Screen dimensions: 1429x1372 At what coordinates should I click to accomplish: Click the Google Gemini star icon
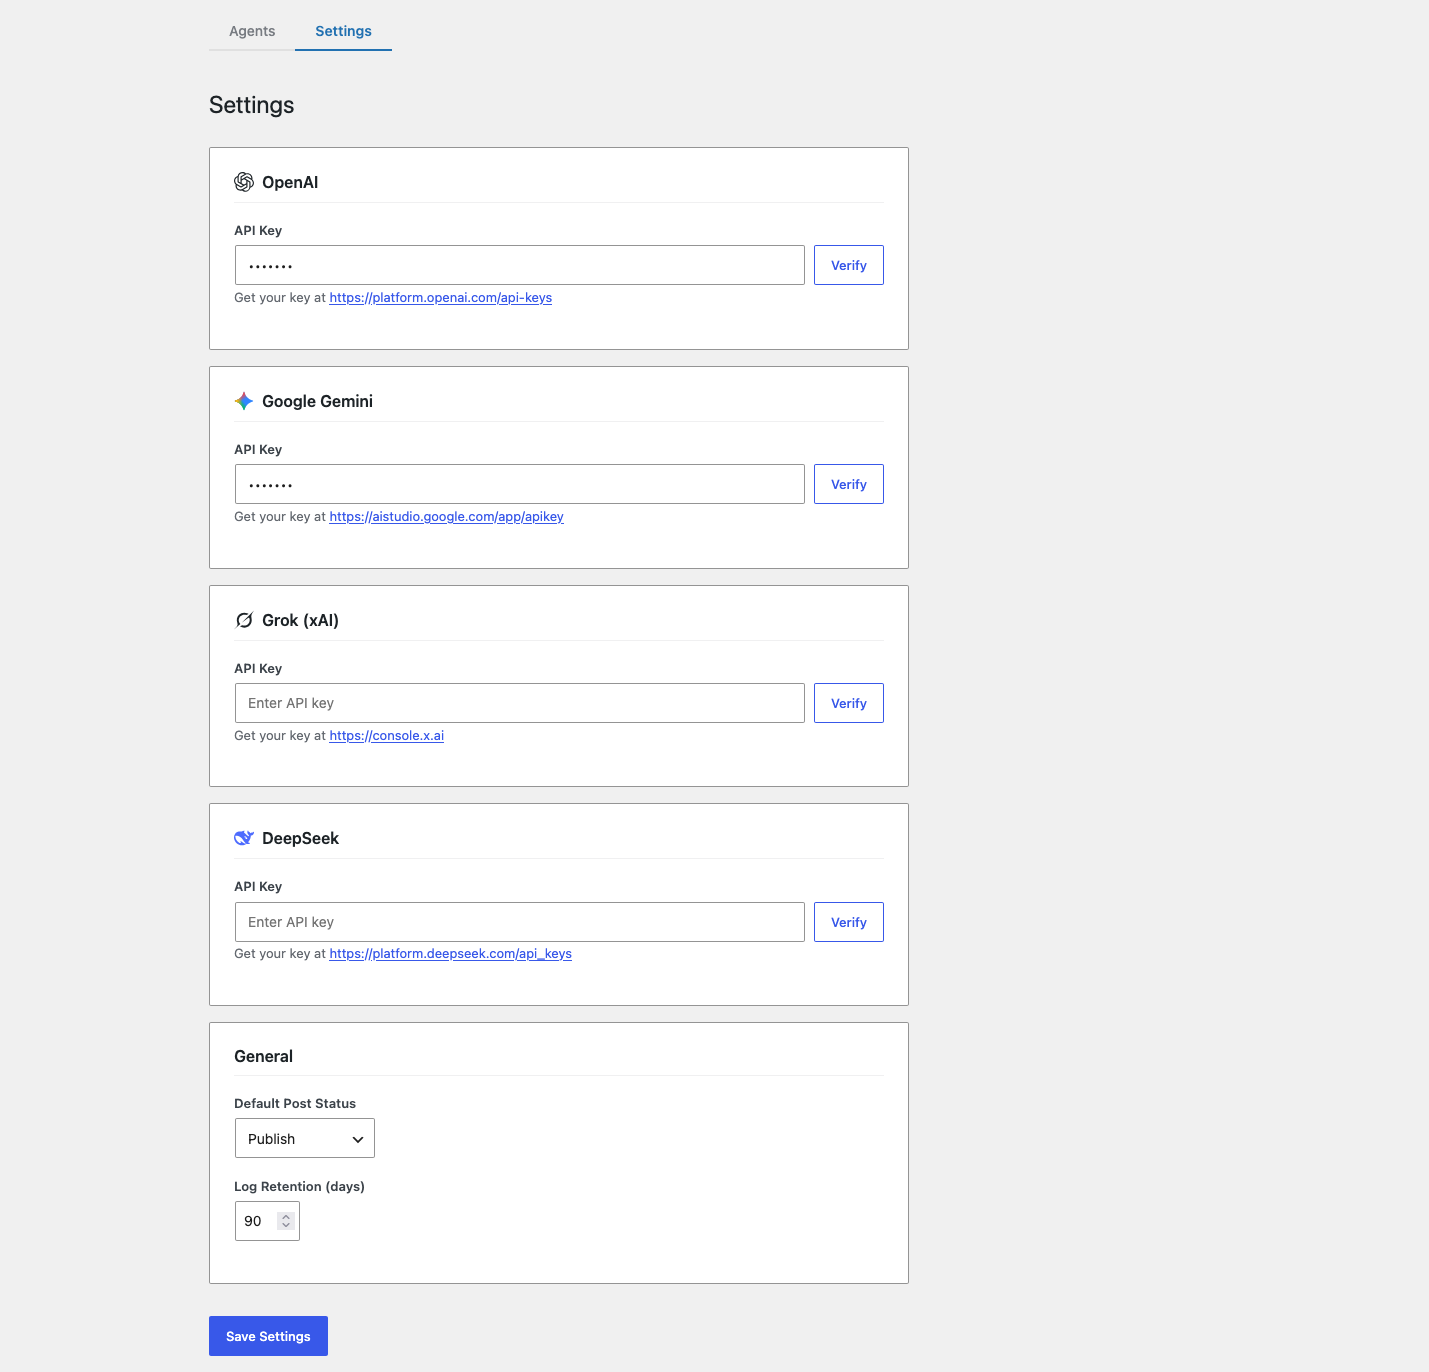(x=244, y=401)
